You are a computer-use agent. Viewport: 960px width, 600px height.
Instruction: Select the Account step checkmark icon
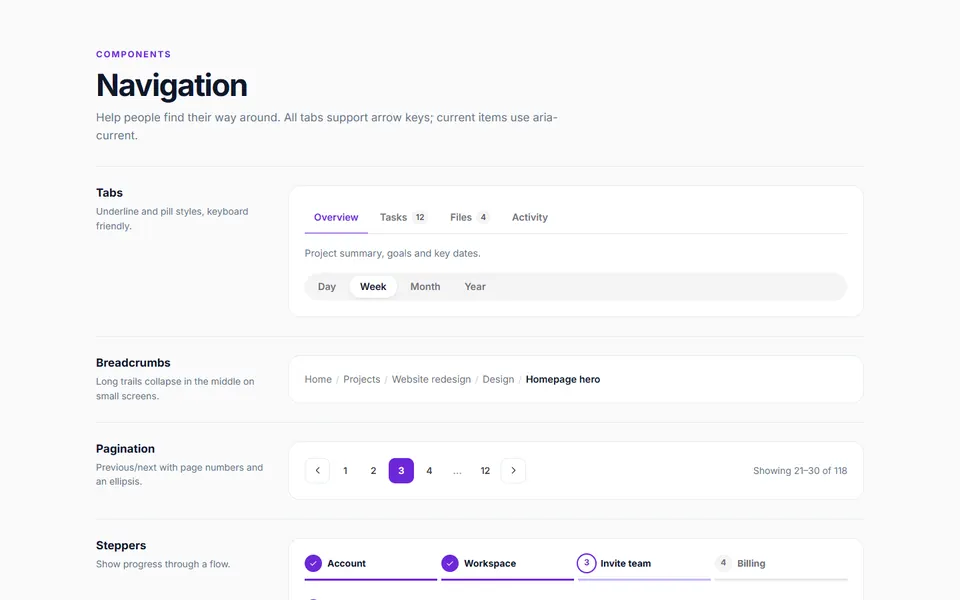coord(313,563)
